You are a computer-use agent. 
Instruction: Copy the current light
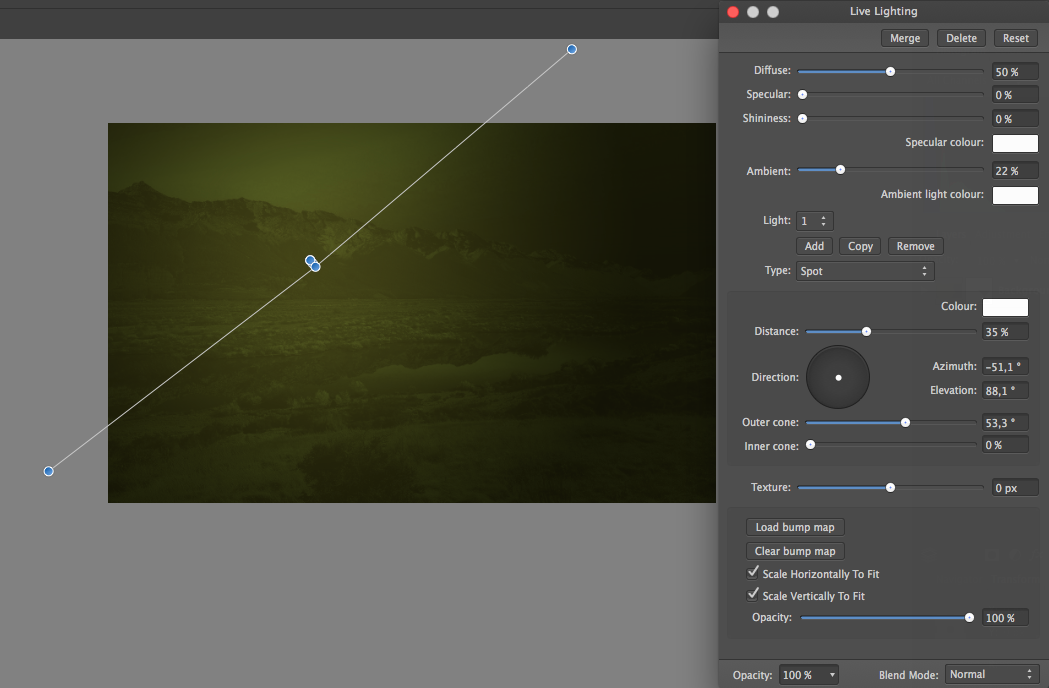click(x=860, y=245)
